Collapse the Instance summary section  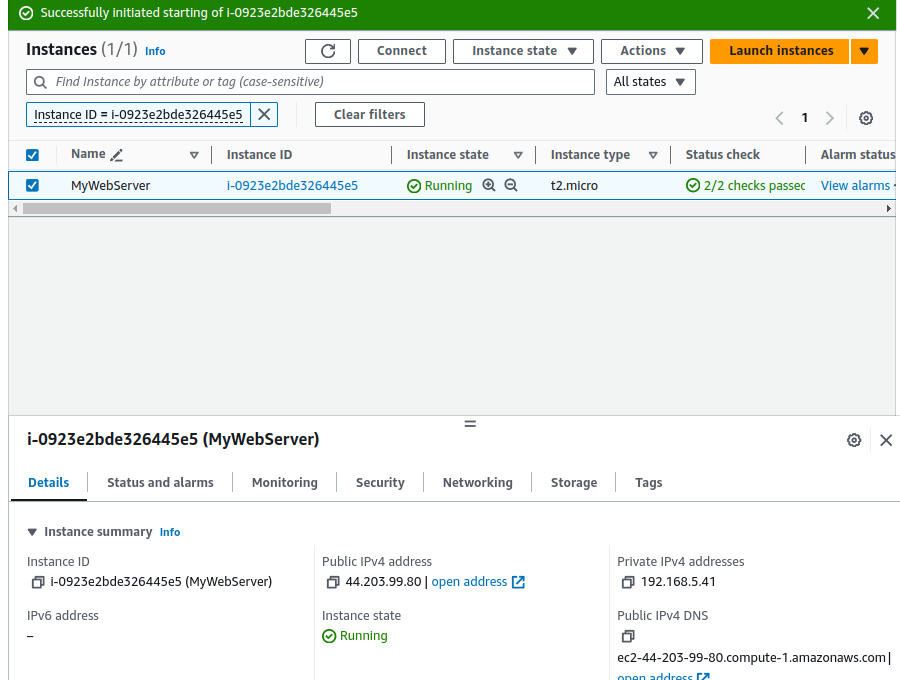click(32, 531)
